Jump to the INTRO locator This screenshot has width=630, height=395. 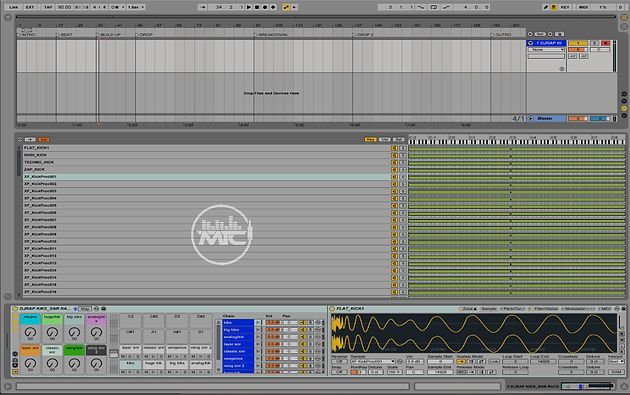(27, 35)
